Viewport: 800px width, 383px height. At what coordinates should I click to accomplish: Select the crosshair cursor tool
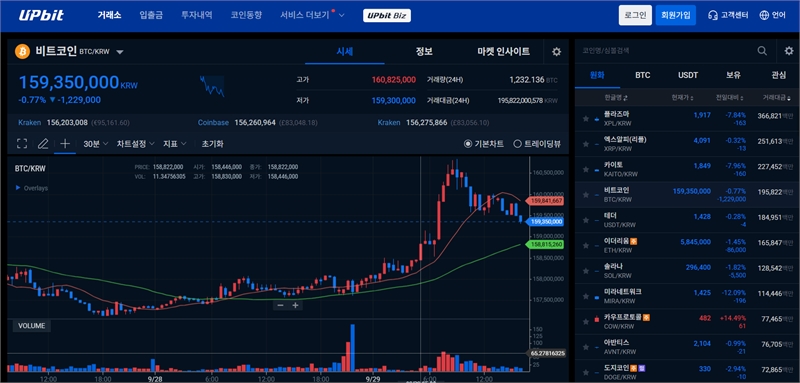pyautogui.click(x=65, y=144)
